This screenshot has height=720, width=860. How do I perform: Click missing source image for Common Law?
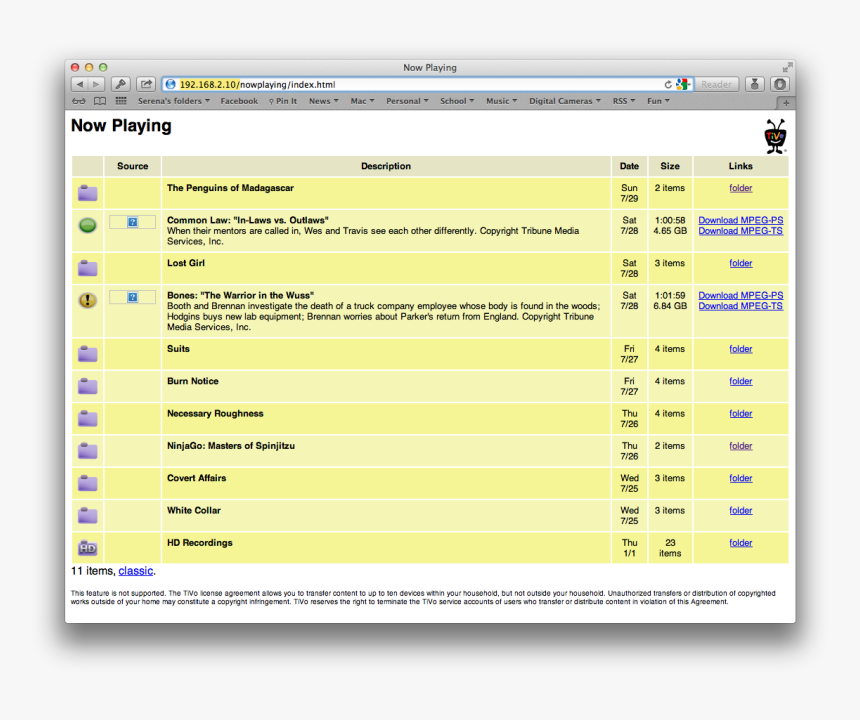pyautogui.click(x=132, y=222)
